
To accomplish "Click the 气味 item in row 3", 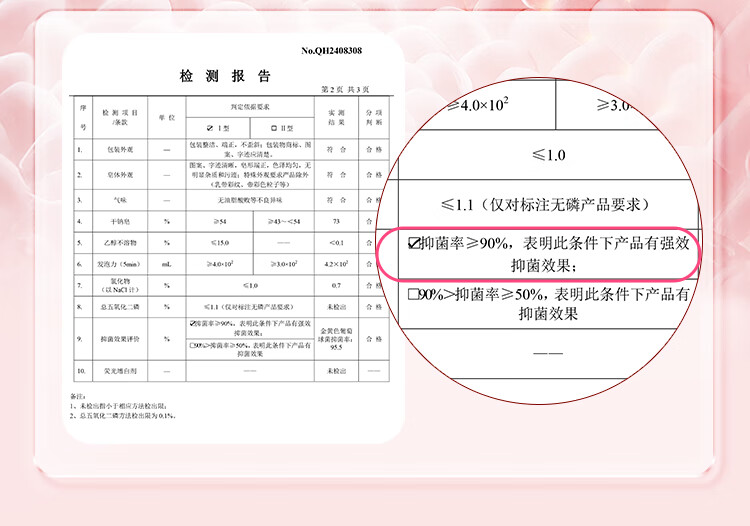I will click(x=120, y=200).
